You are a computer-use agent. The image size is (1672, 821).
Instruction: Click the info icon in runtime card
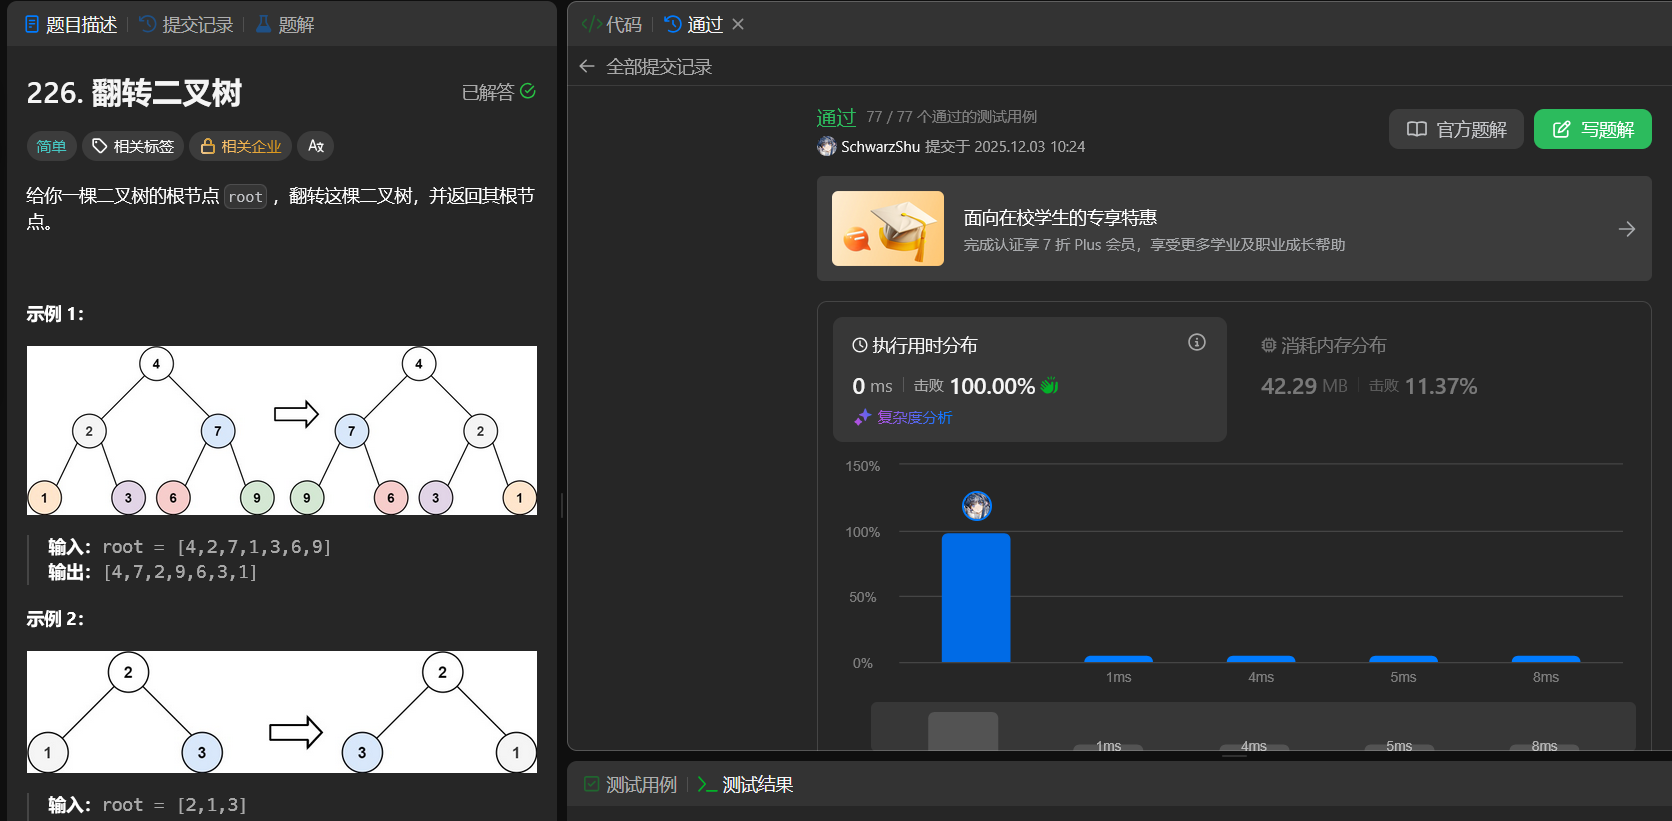coord(1196,343)
